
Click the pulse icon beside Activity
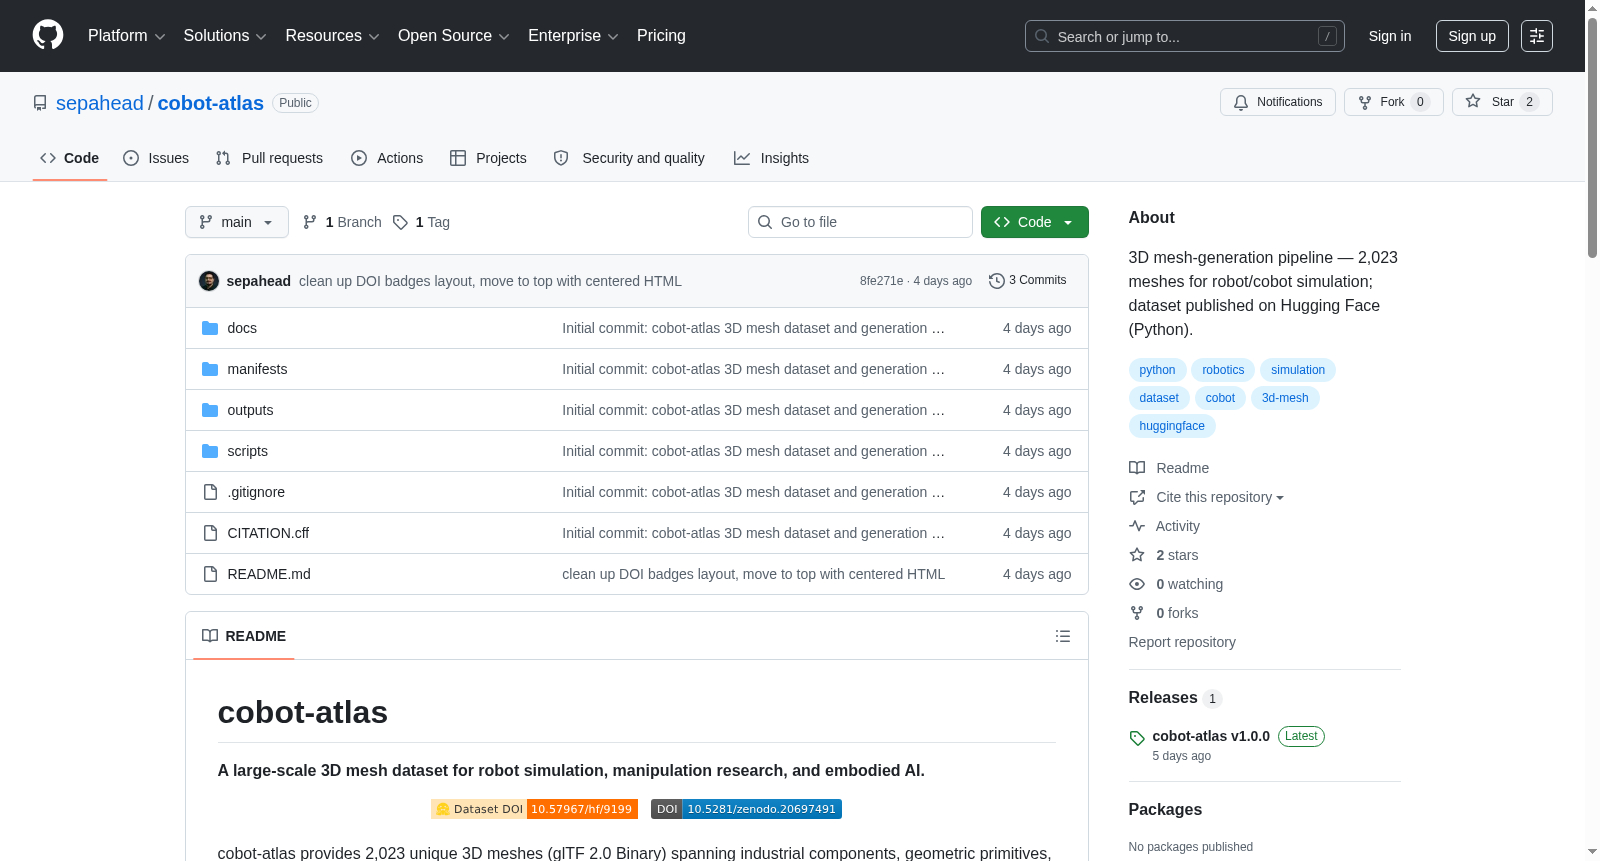[1137, 526]
